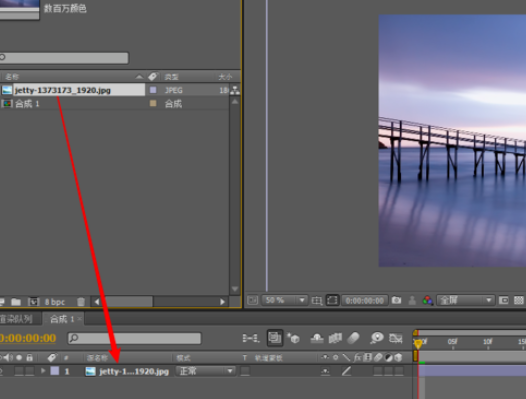The height and width of the screenshot is (399, 526).
Task: Switch to the 合成 1 timeline tab
Action: [x=62, y=319]
